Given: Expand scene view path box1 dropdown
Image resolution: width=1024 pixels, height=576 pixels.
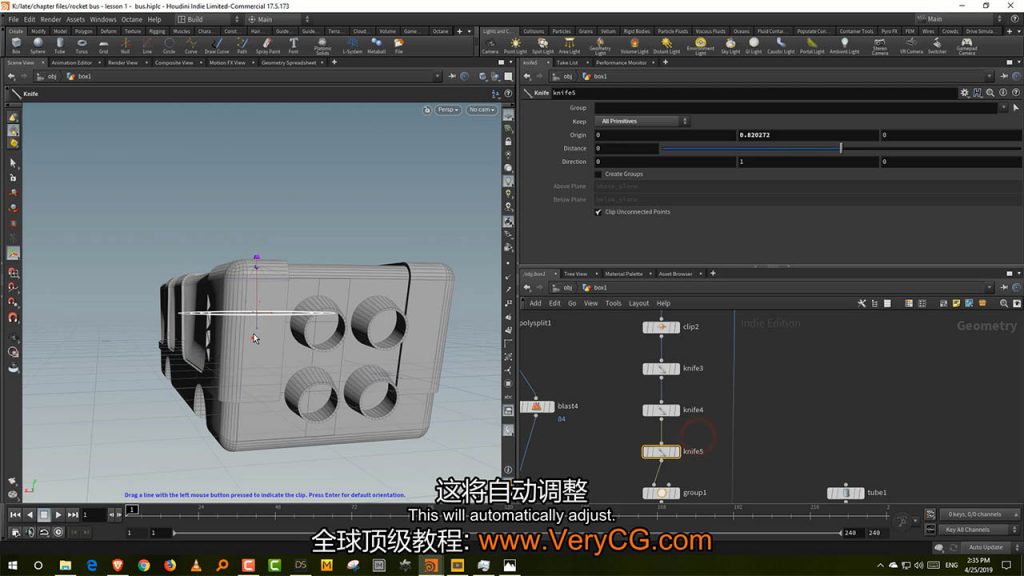Looking at the screenshot, I should coord(437,76).
